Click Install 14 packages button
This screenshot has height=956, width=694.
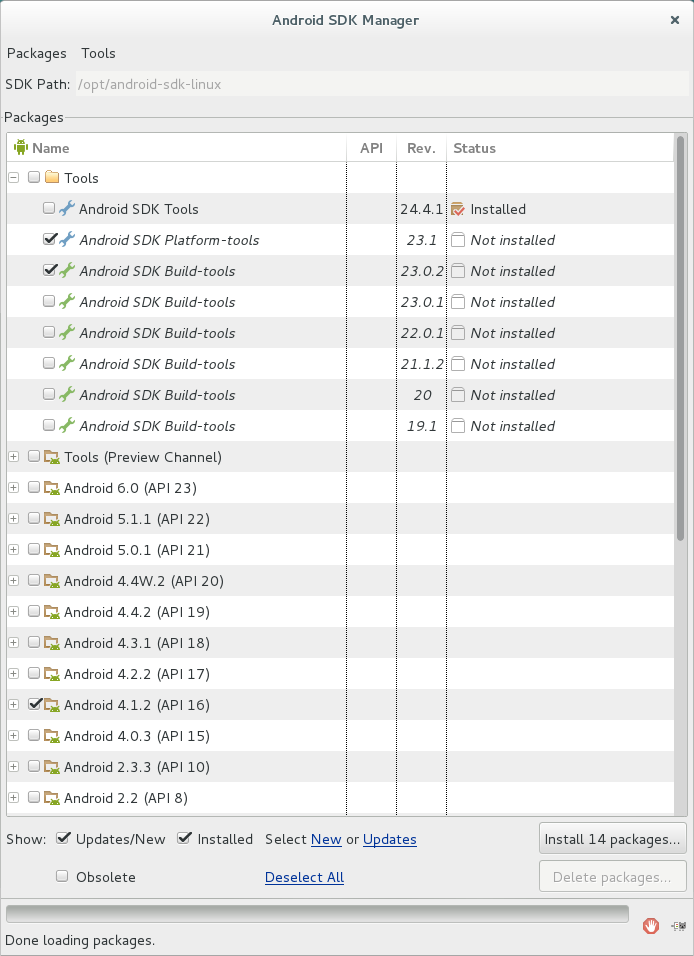[x=612, y=839]
